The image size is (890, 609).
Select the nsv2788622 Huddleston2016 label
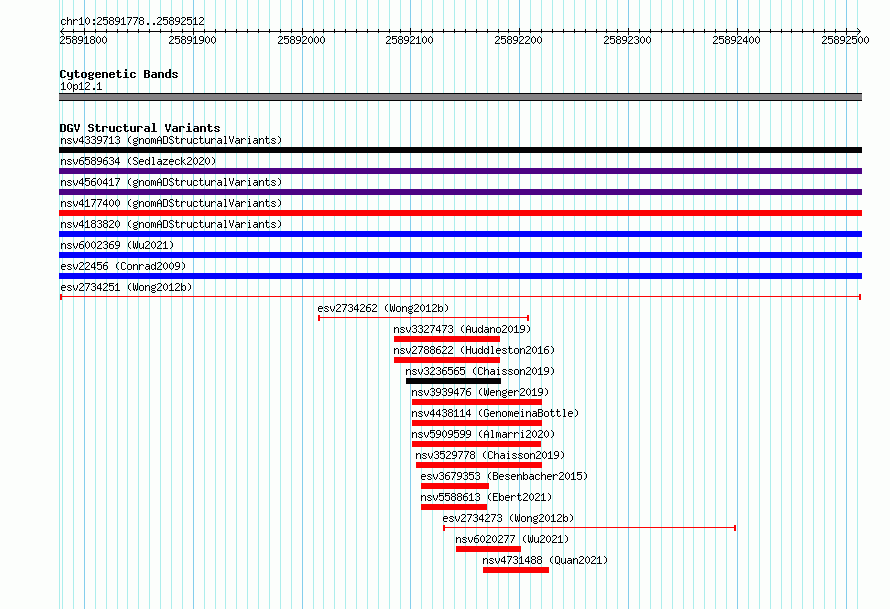[x=474, y=350]
